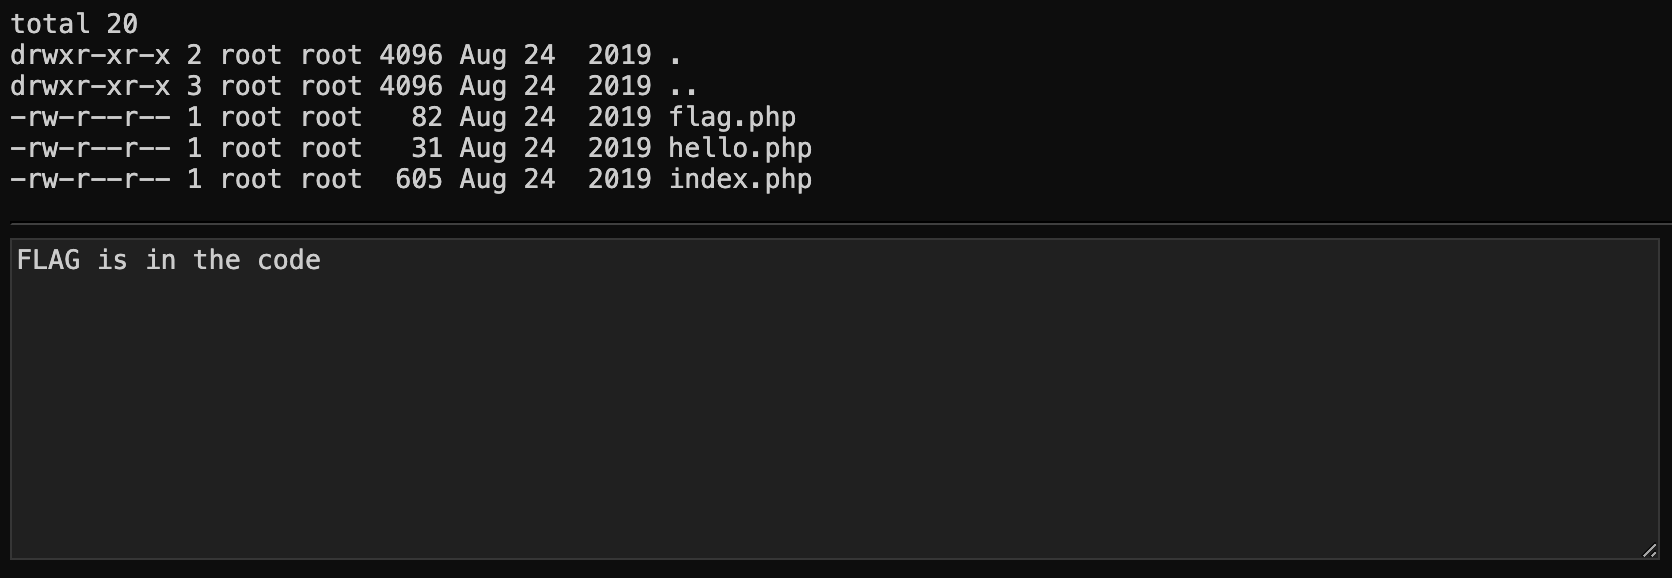The height and width of the screenshot is (578, 1672).
Task: Click the 82 file size of flag.php
Action: 427,117
